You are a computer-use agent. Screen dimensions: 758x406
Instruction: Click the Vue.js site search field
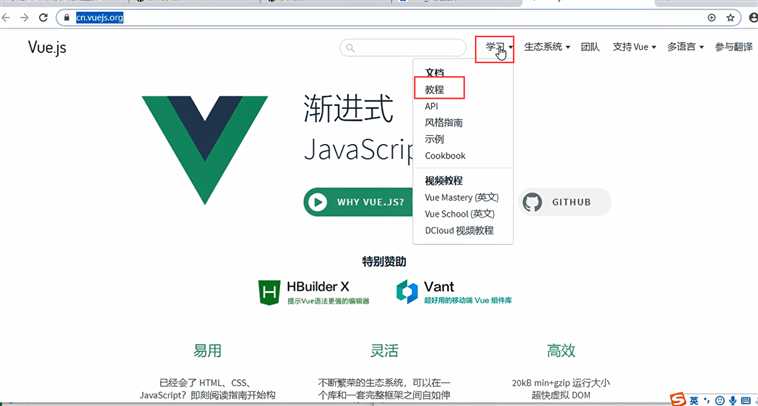click(x=403, y=48)
